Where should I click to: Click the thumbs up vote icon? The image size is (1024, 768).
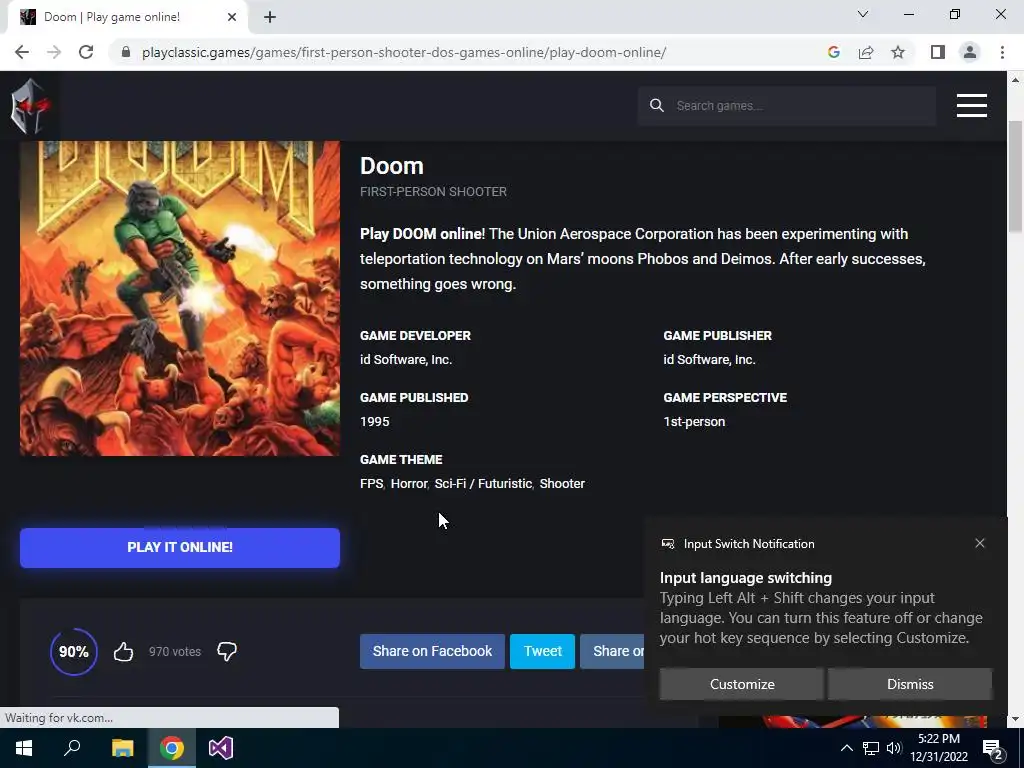coord(123,651)
